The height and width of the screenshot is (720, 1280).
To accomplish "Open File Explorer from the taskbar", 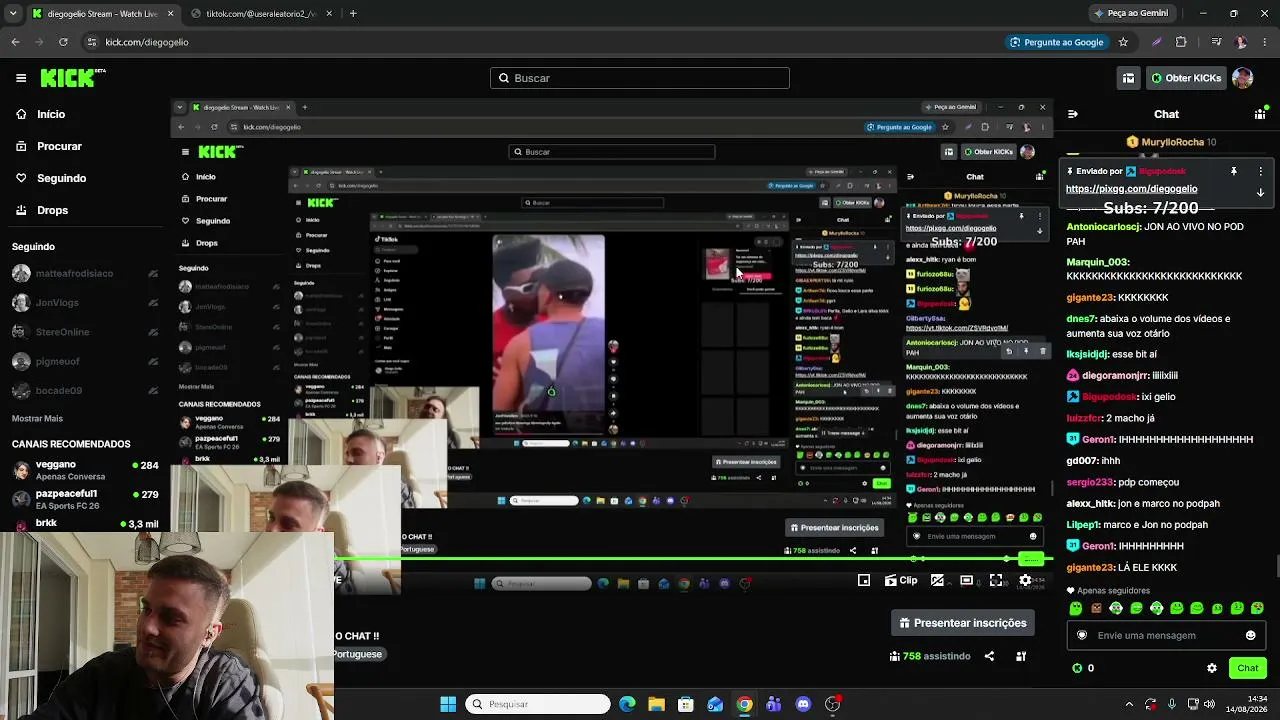I will pos(656,704).
